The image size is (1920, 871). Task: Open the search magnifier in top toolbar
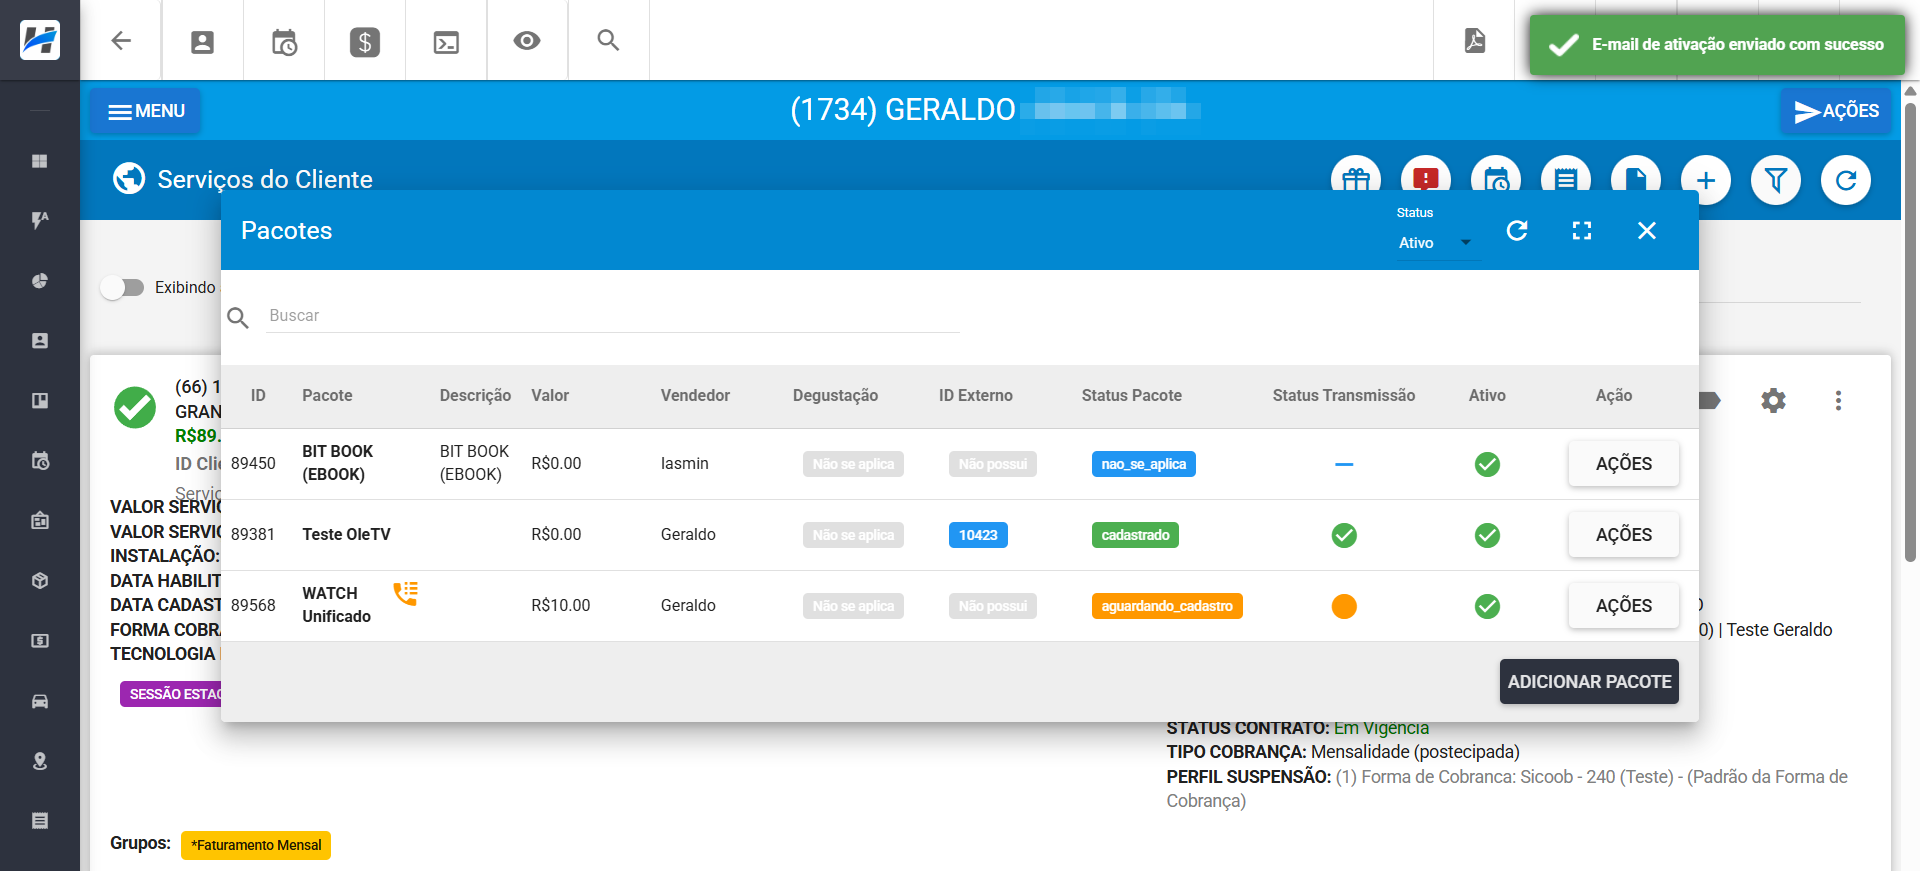pos(608,41)
